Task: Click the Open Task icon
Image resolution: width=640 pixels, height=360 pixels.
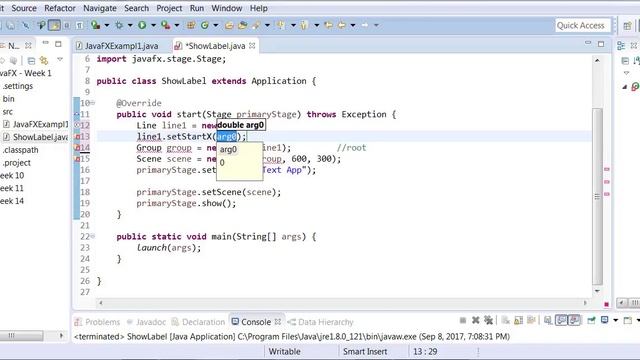Action: tap(243, 25)
